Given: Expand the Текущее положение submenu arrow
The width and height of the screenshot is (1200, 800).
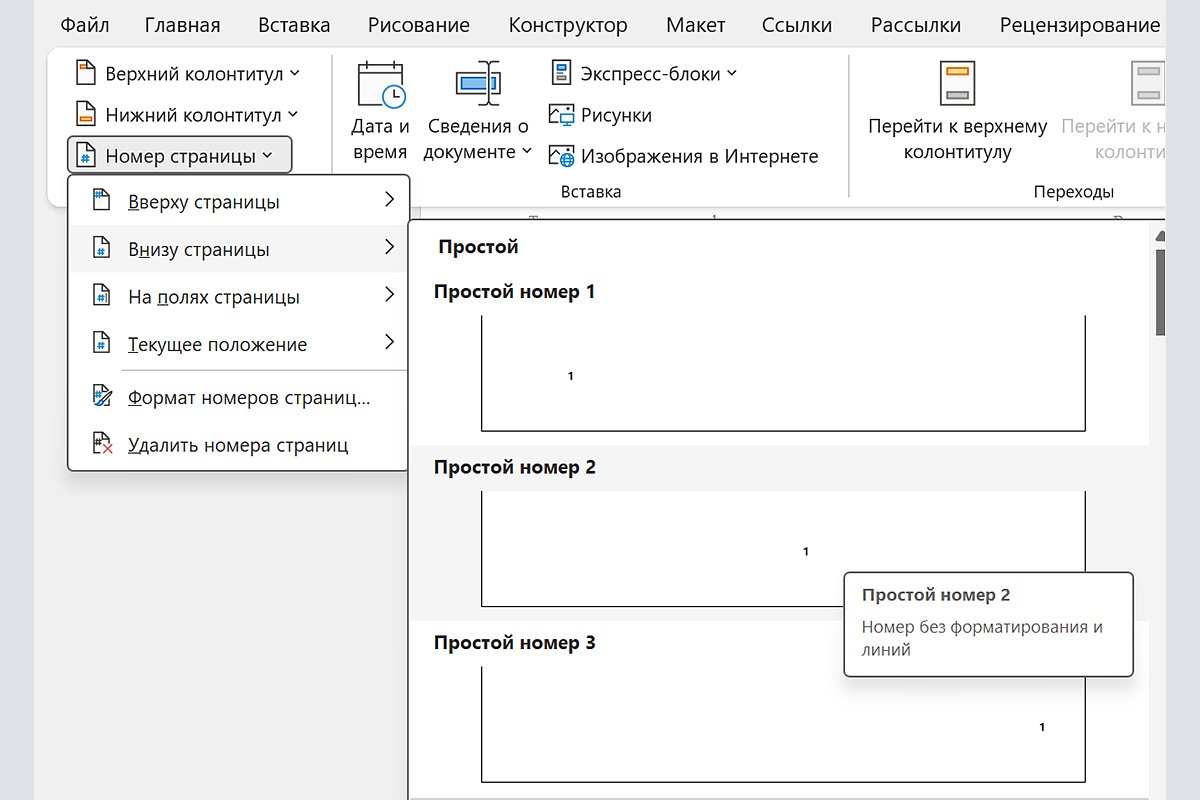Looking at the screenshot, I should 389,344.
